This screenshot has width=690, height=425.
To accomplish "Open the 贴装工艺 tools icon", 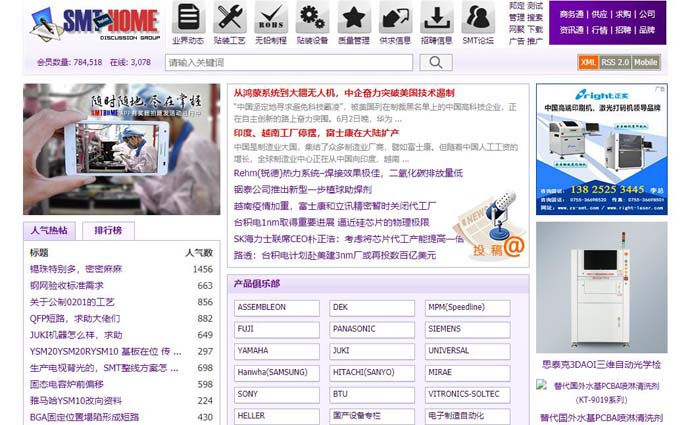I will click(x=230, y=17).
